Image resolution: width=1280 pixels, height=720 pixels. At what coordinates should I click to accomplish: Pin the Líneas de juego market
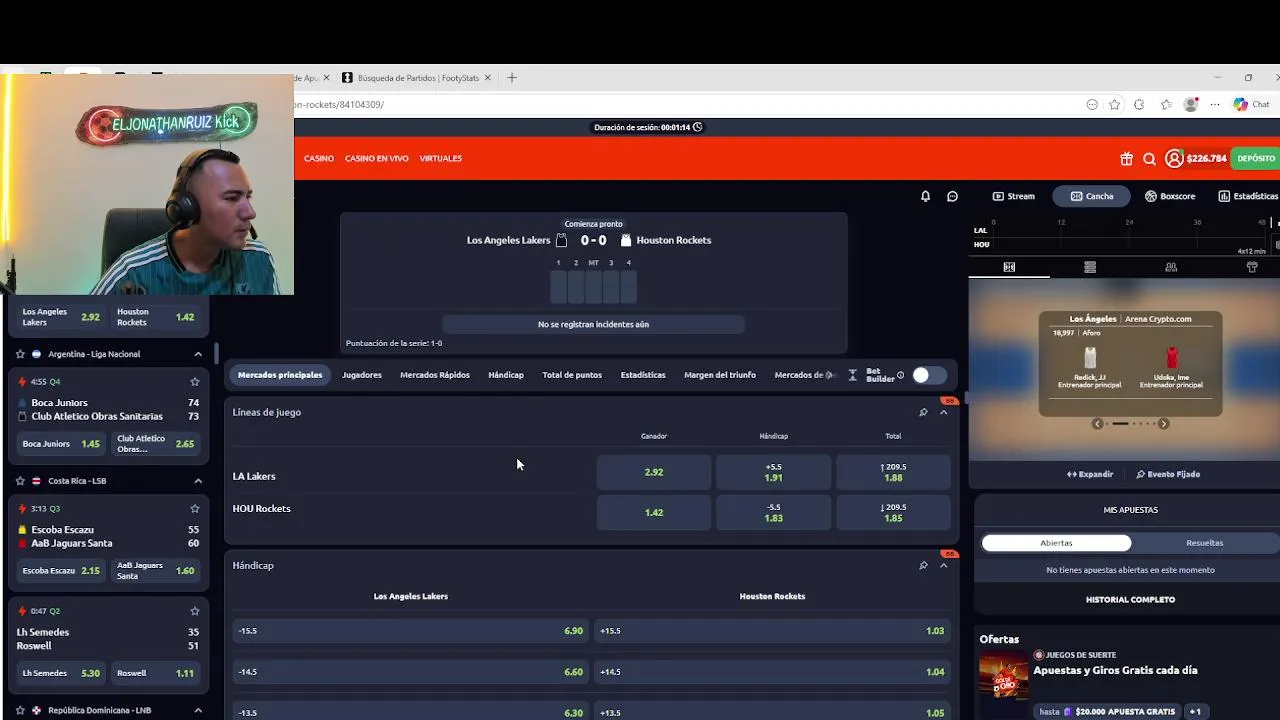(923, 412)
